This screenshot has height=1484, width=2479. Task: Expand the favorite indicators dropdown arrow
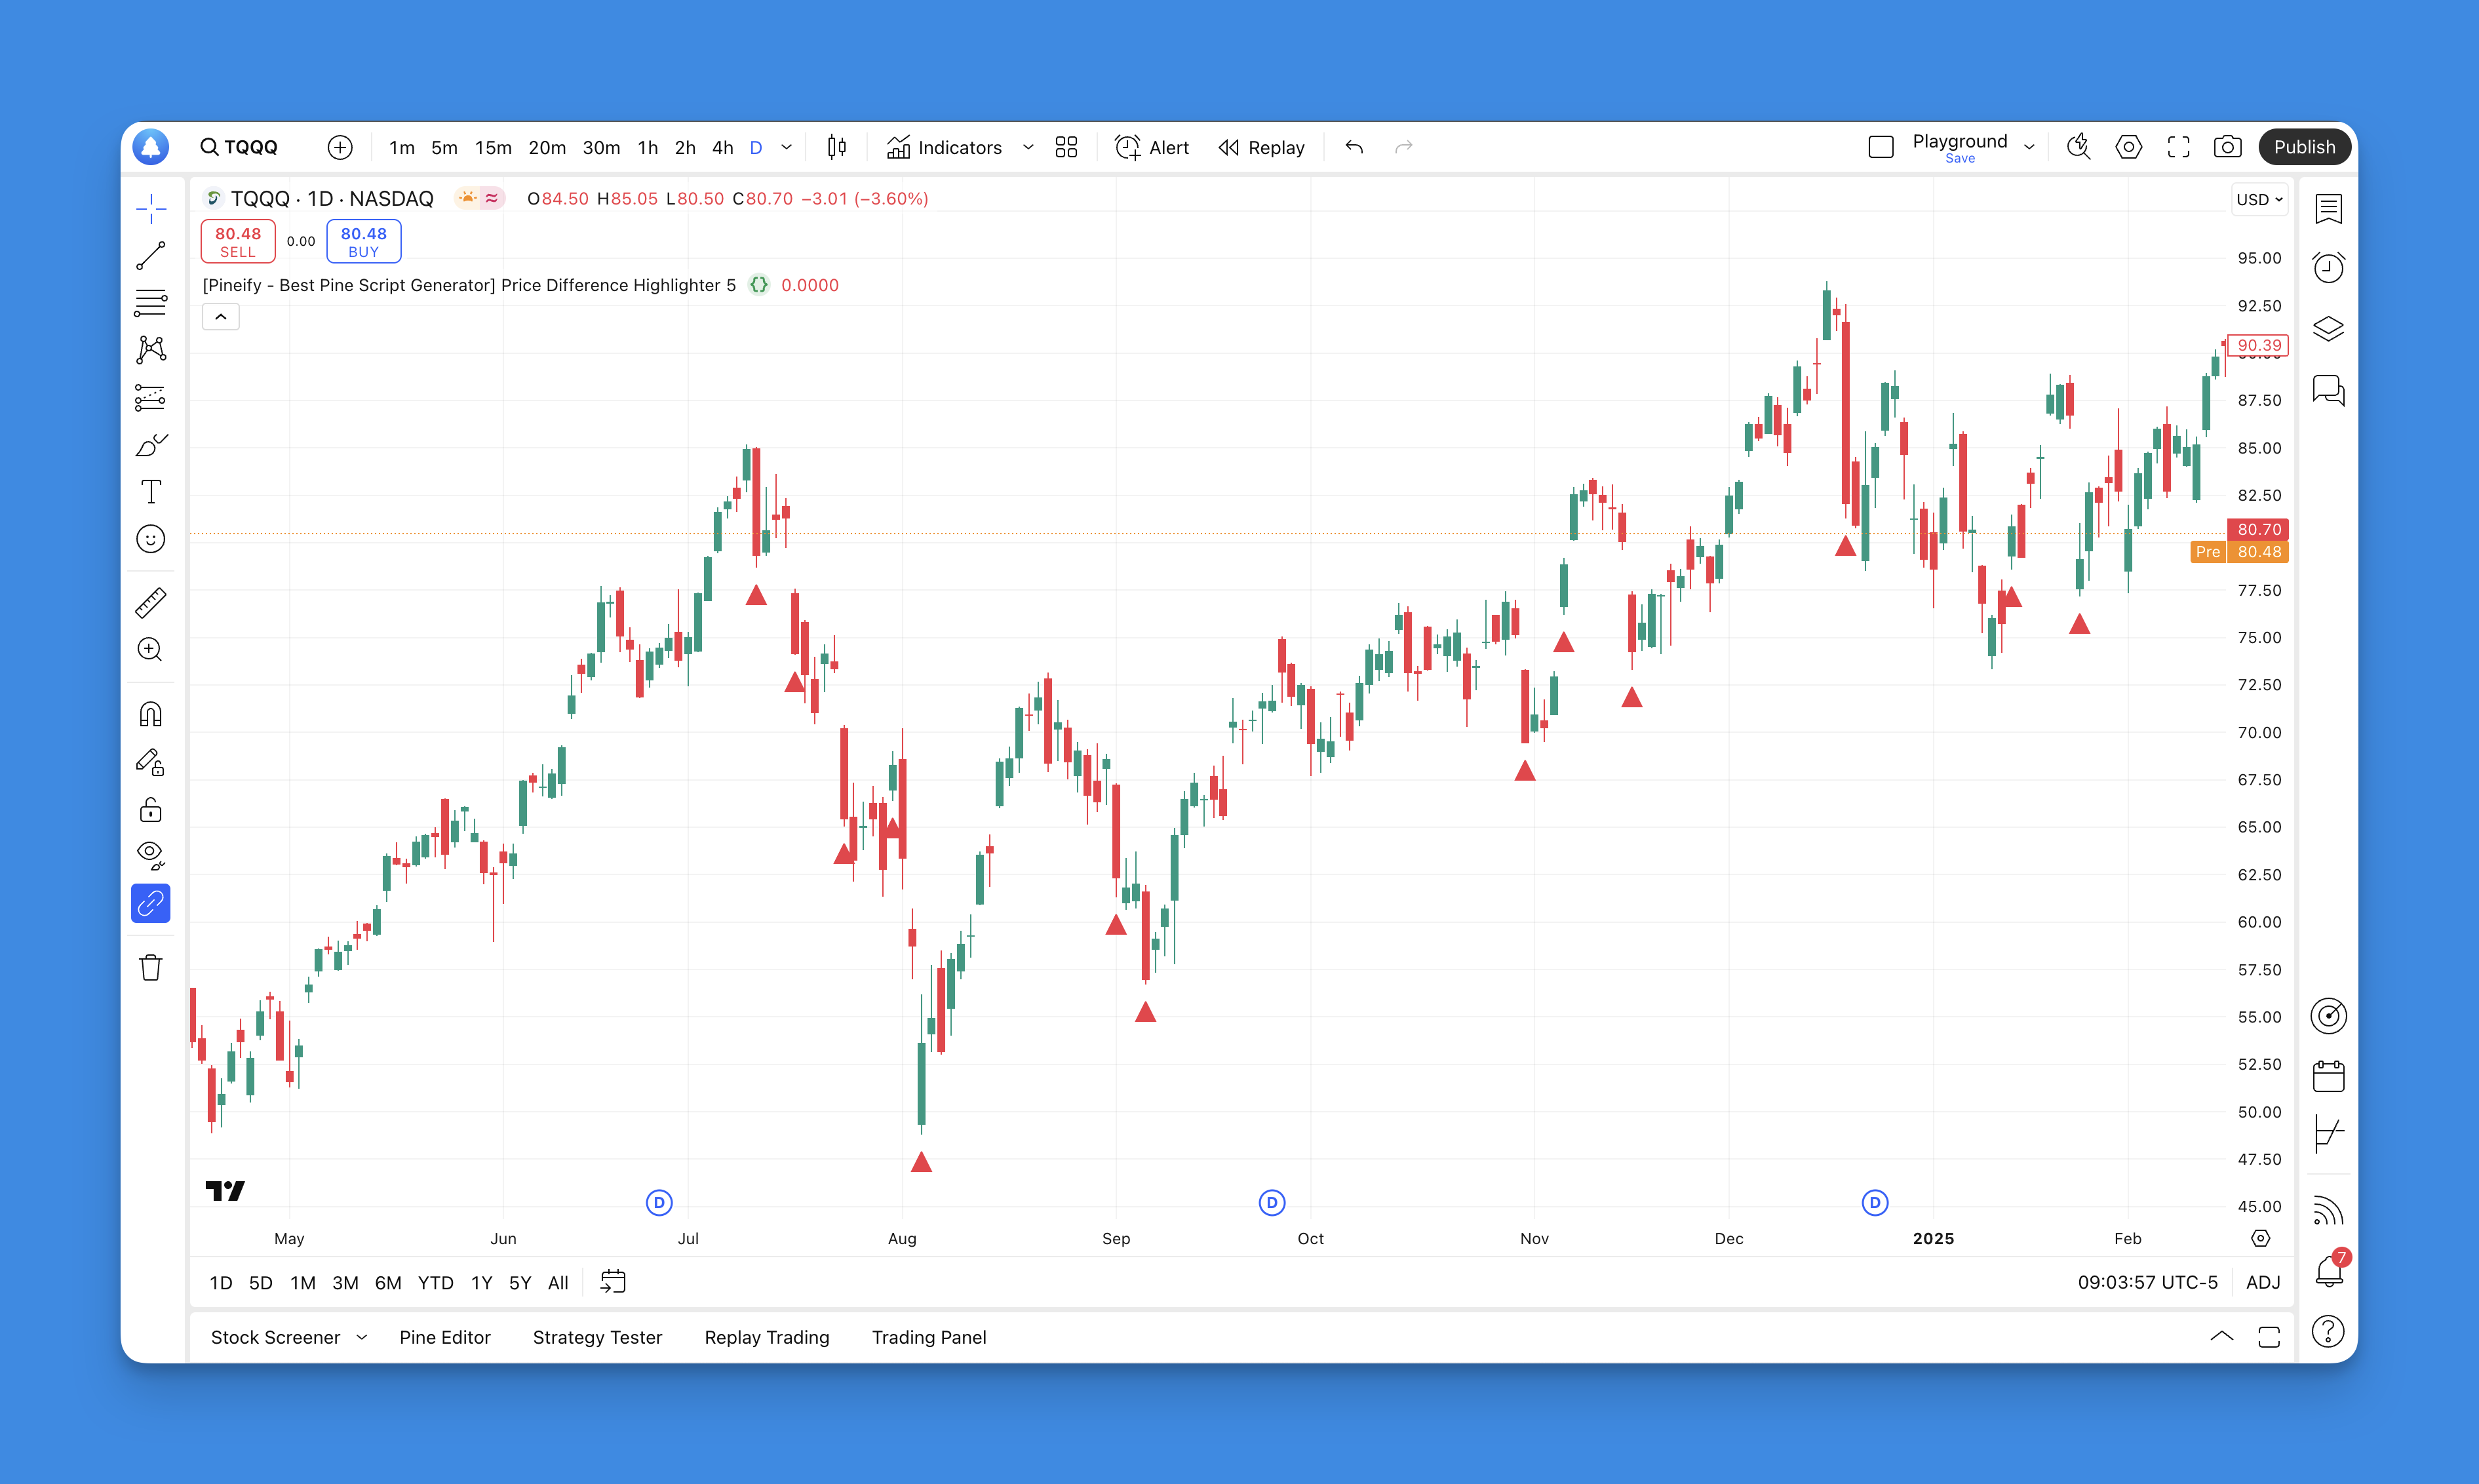click(x=1028, y=147)
